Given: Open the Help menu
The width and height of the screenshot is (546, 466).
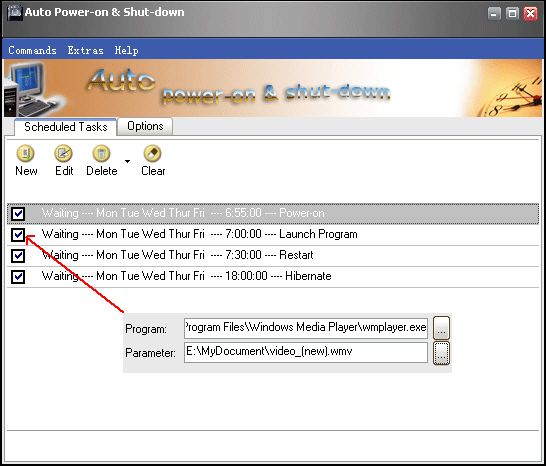Looking at the screenshot, I should 126,50.
